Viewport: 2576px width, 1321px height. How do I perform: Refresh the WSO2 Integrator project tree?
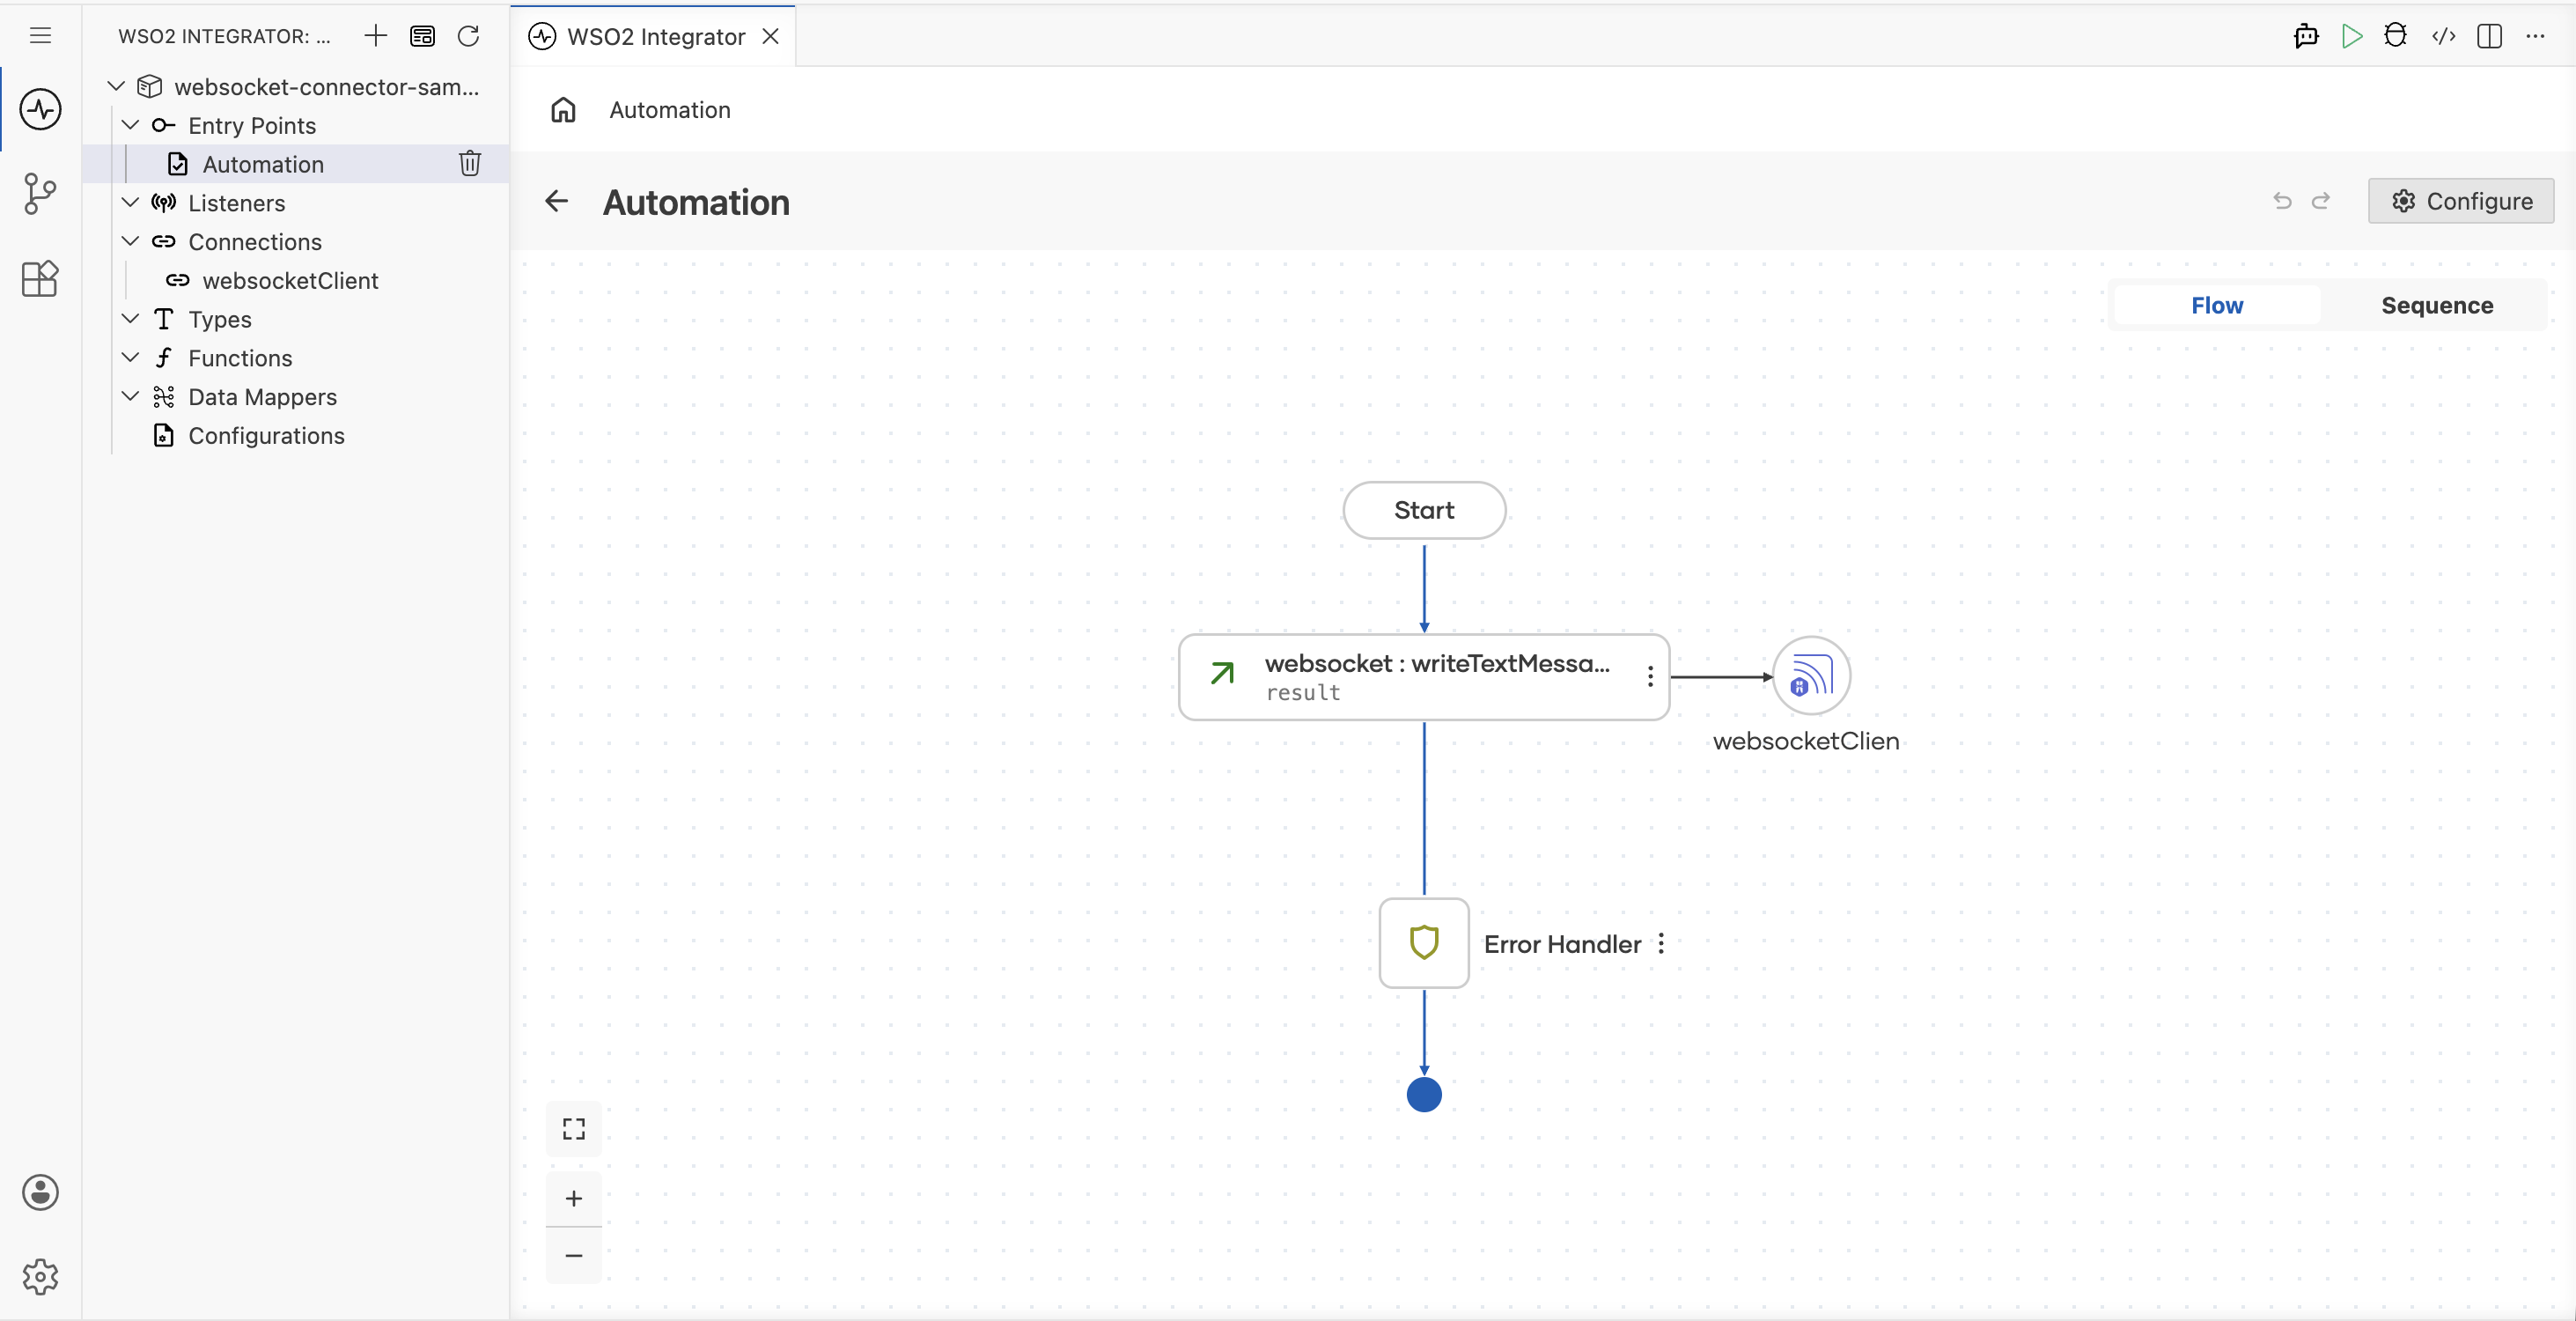tap(468, 36)
